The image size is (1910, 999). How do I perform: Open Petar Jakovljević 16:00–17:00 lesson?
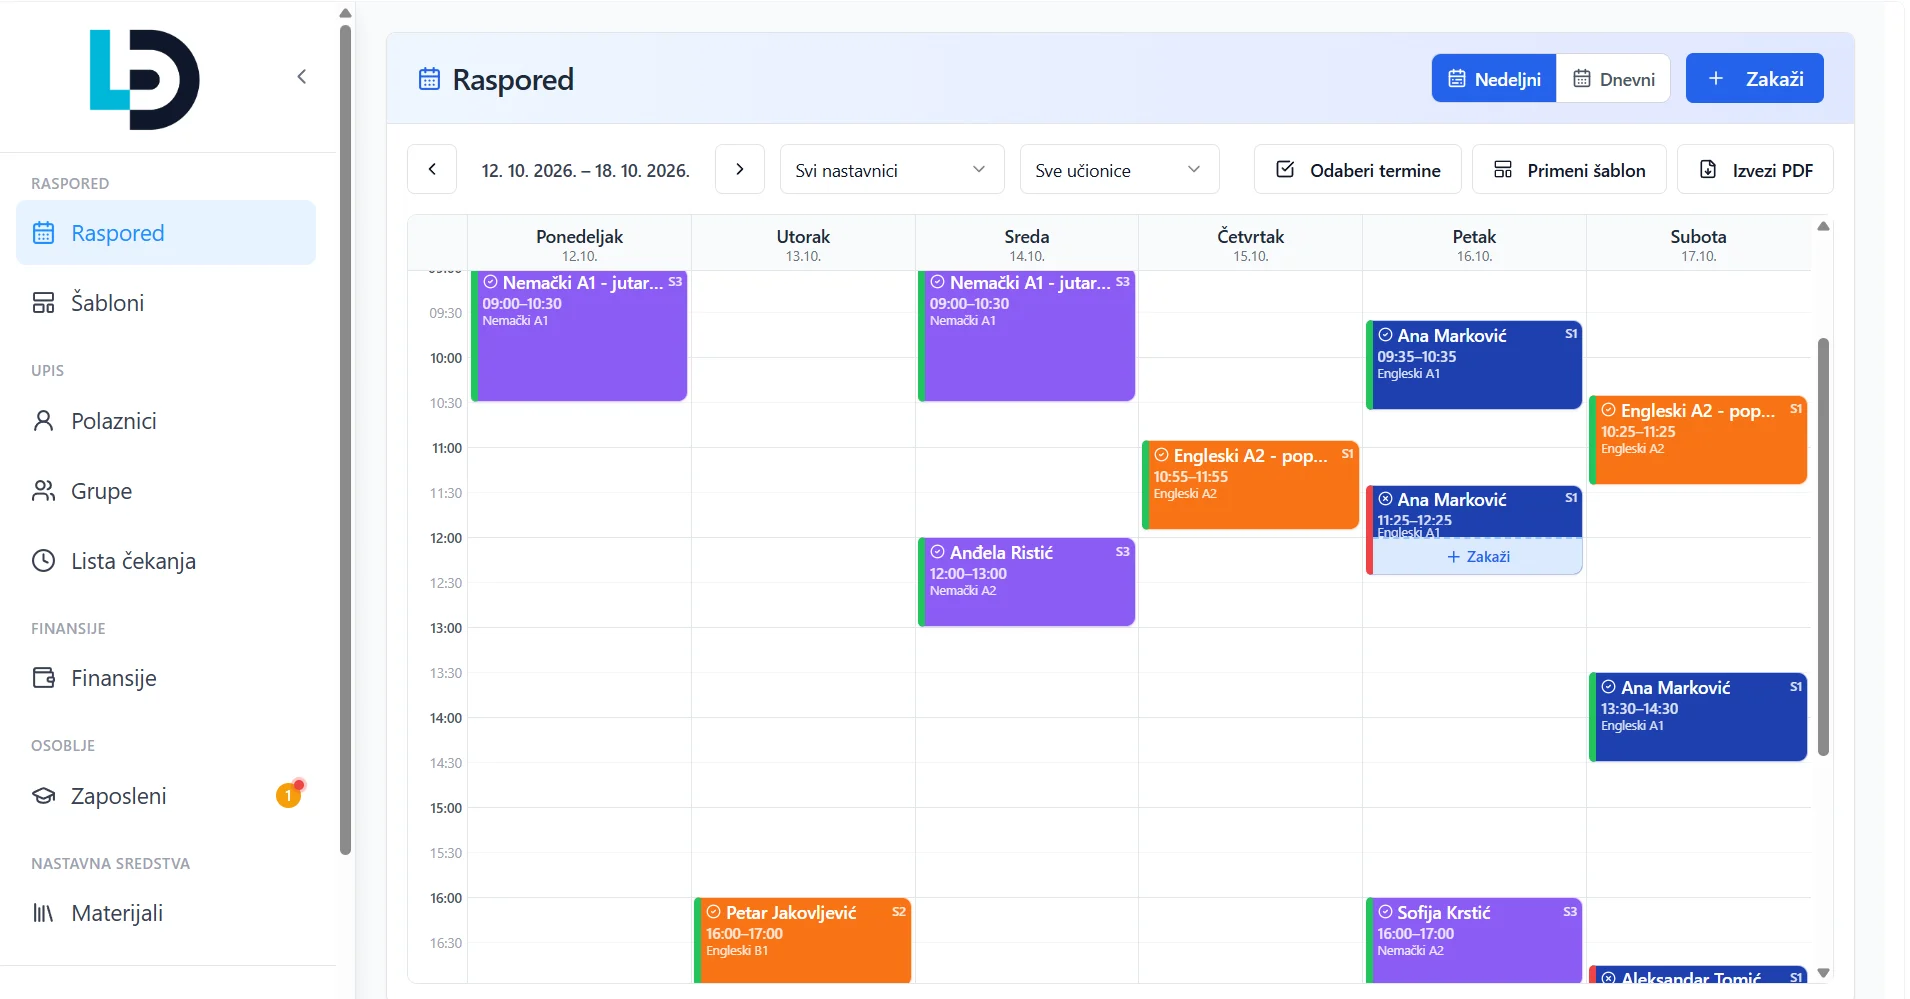803,940
